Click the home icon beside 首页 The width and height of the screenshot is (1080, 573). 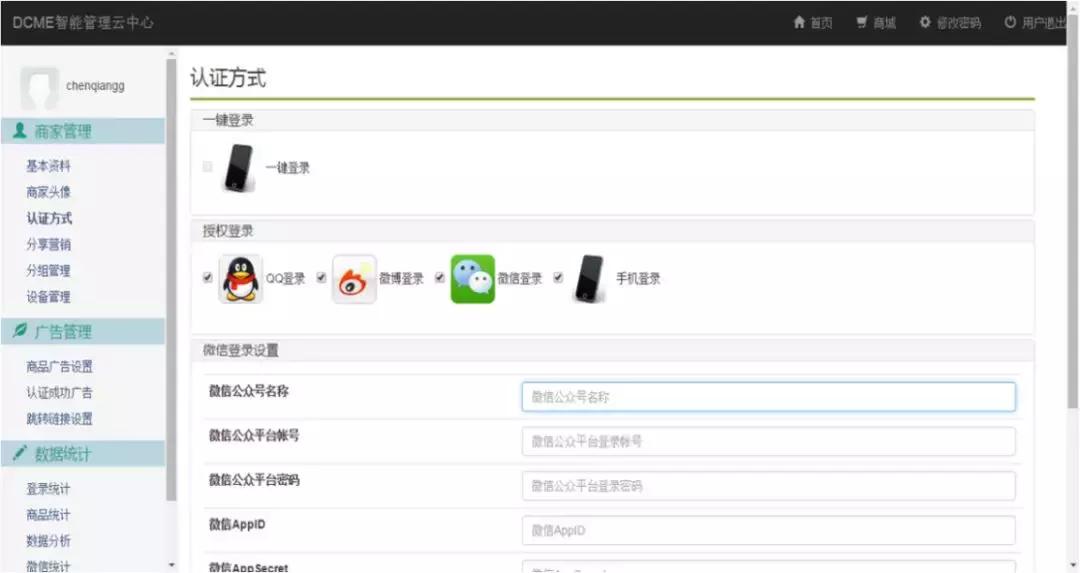[x=799, y=22]
